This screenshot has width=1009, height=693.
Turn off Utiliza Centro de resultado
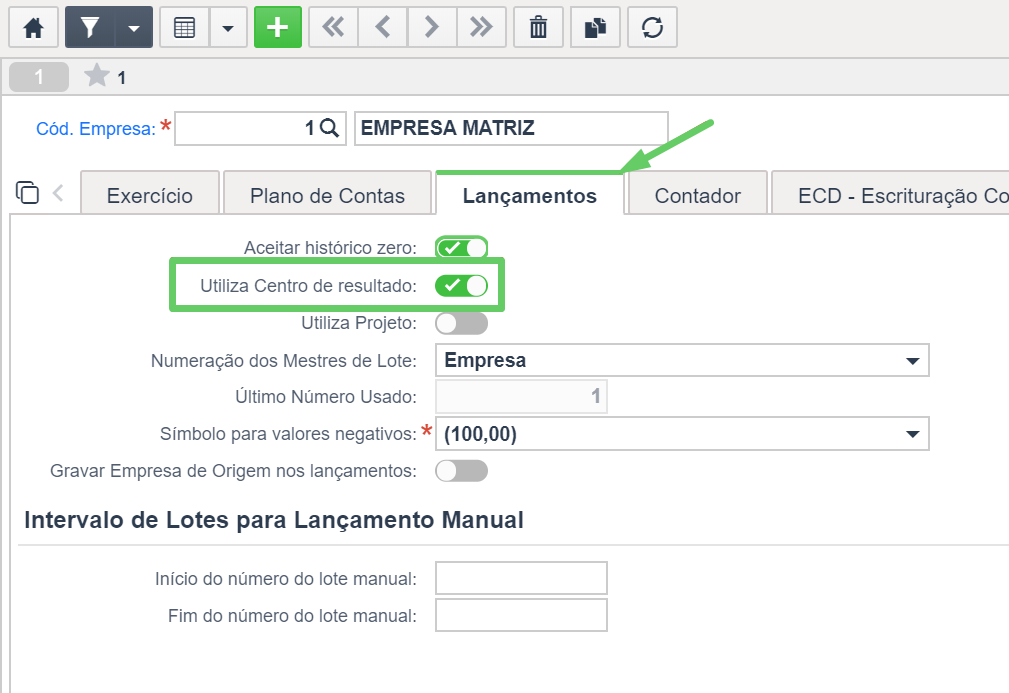[461, 286]
